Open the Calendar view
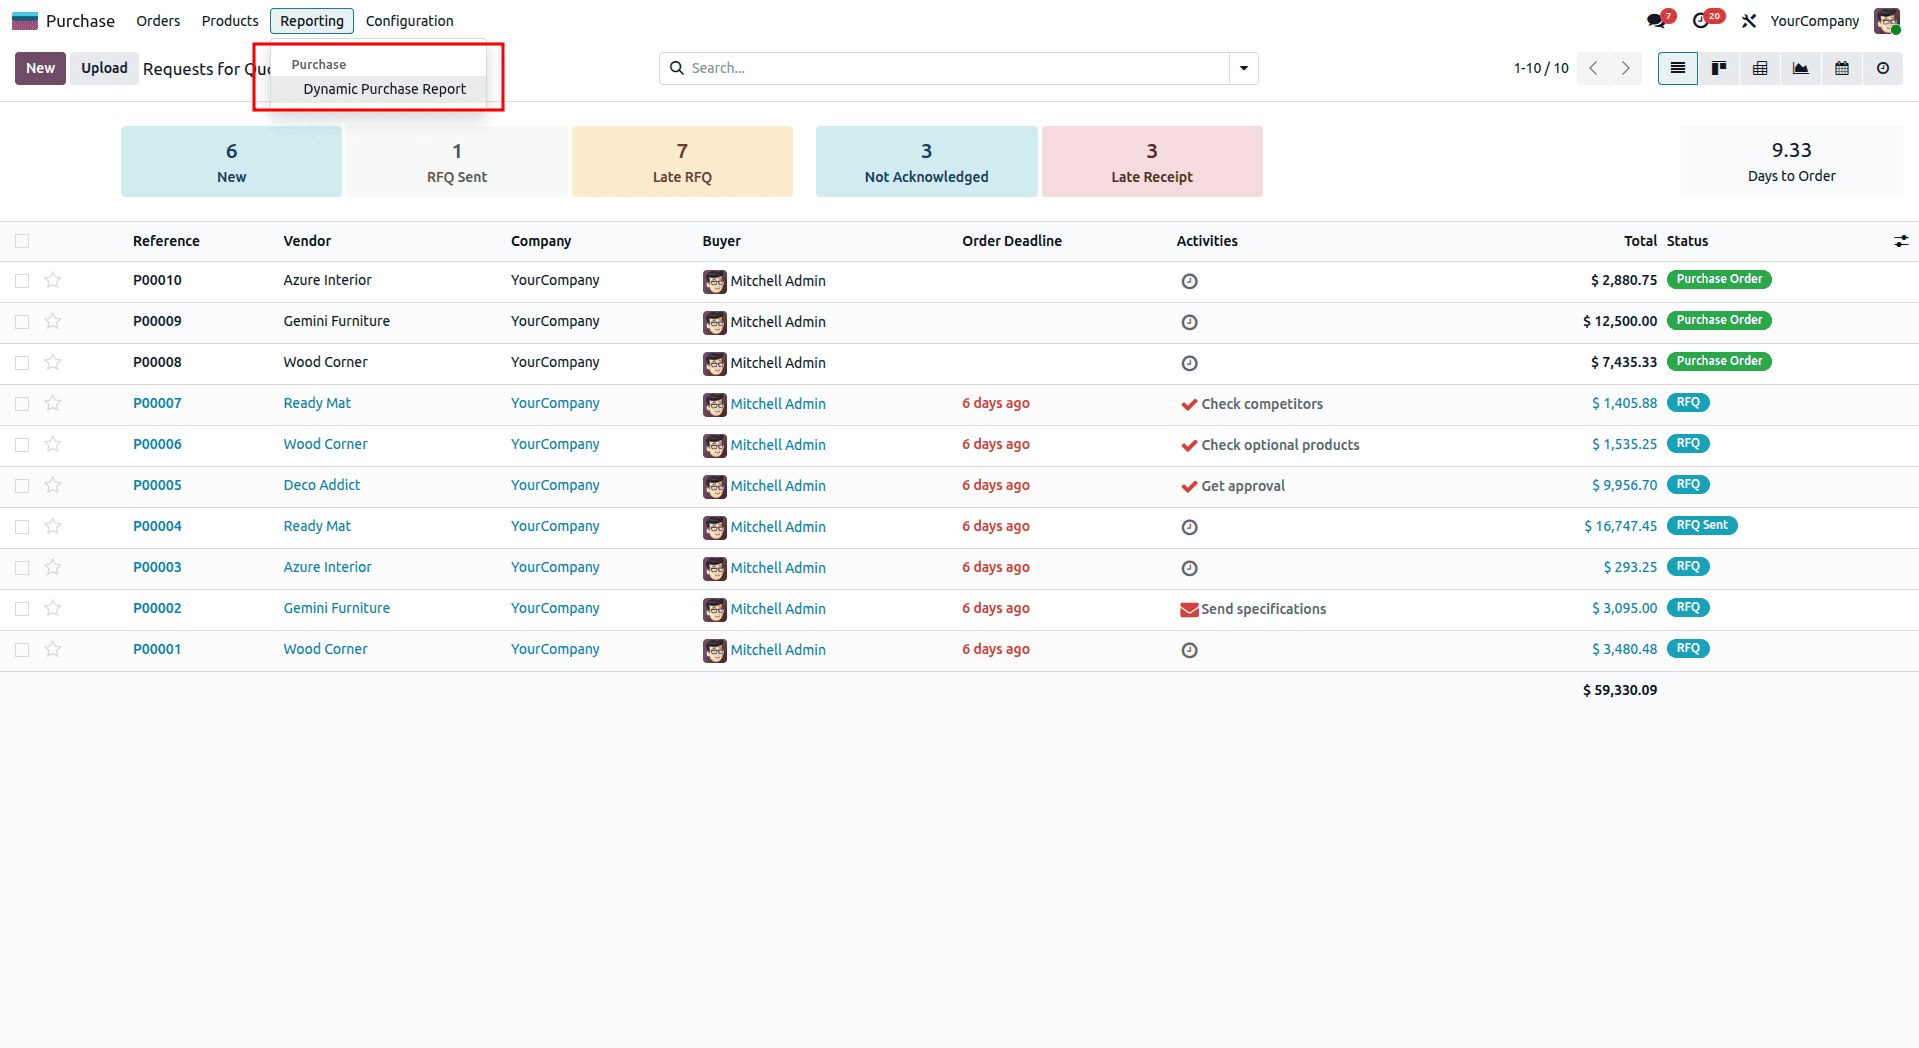Screen dimensions: 1919x1048 1841,68
